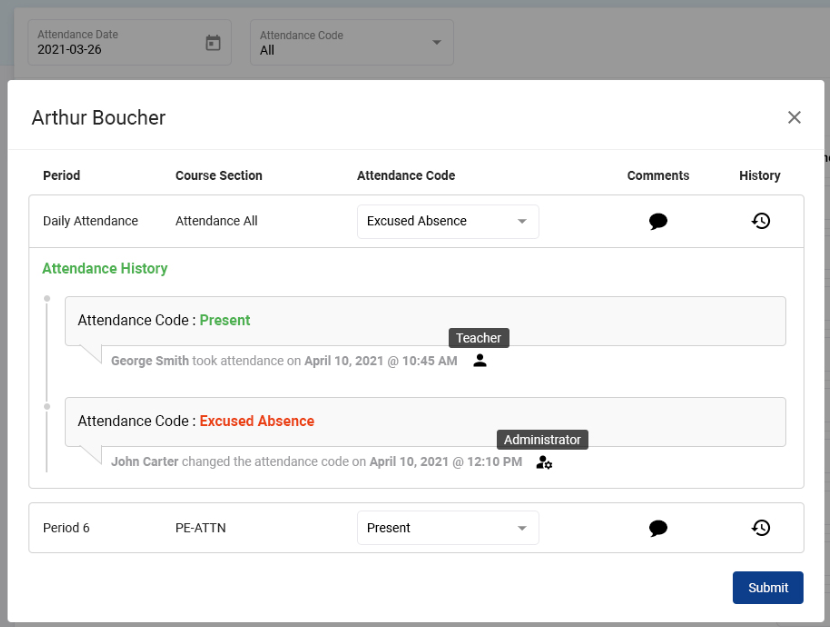
Task: Click the Administrator icon under John Carter
Action: click(543, 461)
